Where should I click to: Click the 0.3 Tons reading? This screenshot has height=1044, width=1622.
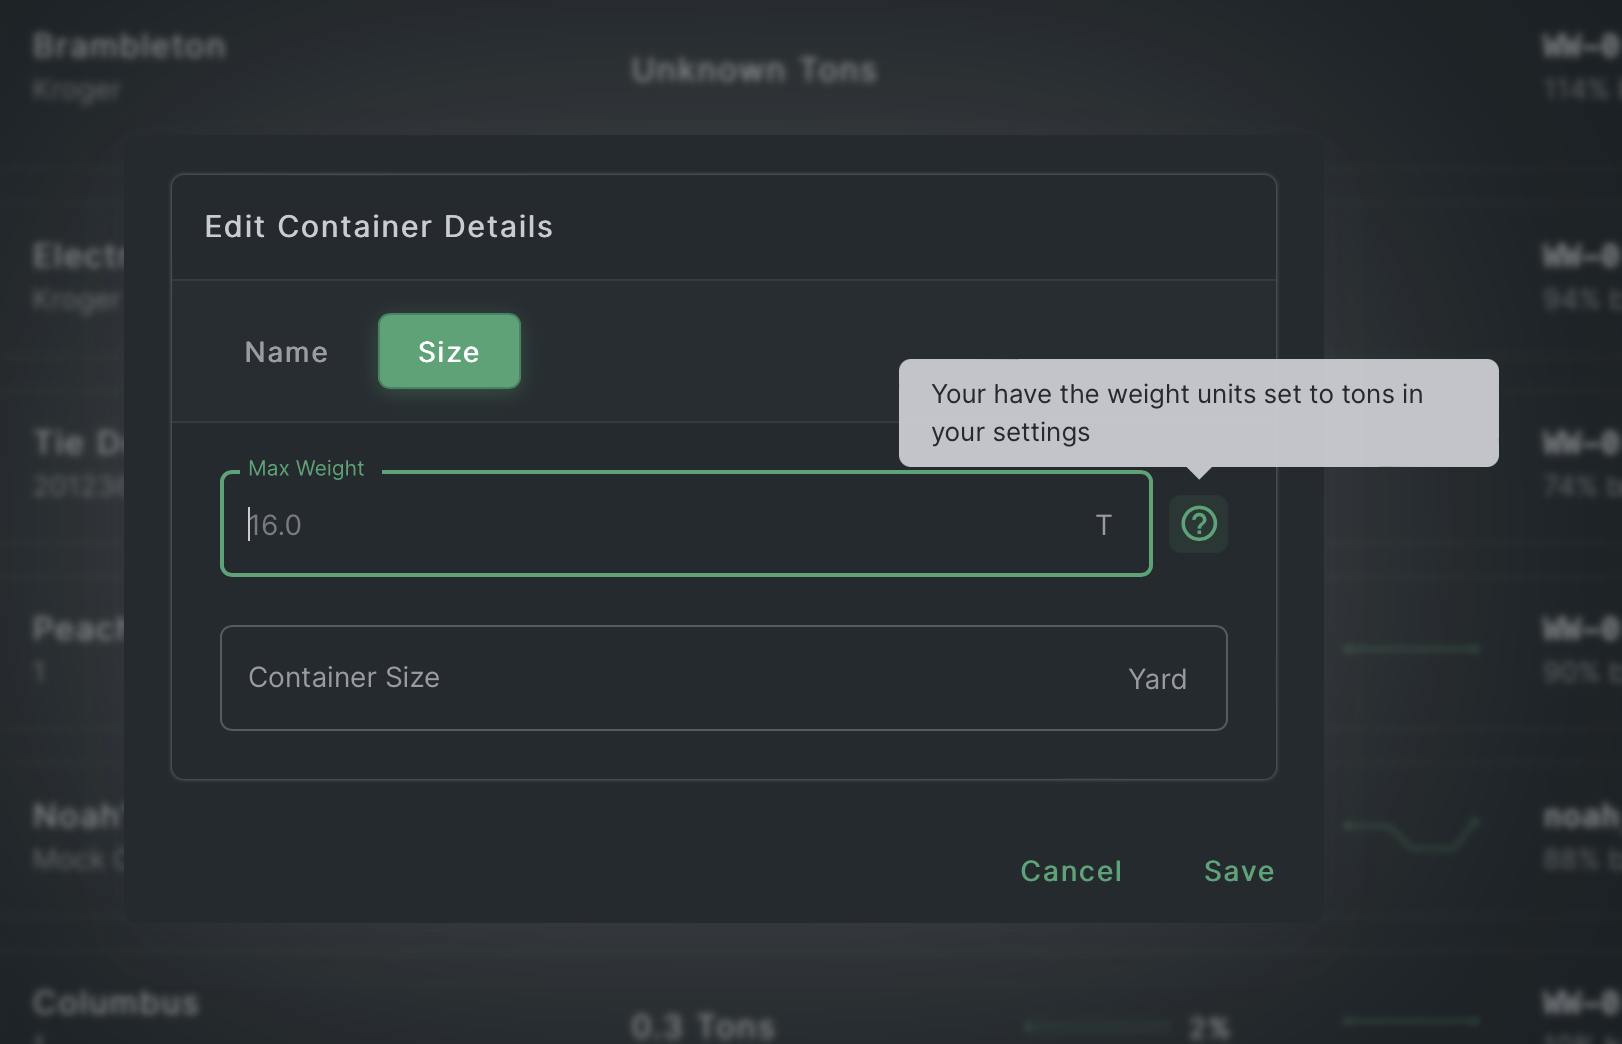tap(703, 1026)
